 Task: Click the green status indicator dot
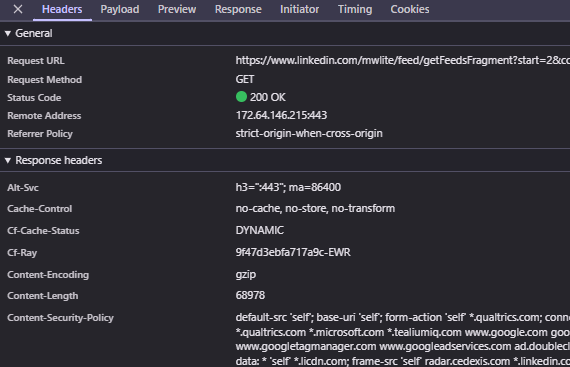tap(241, 97)
